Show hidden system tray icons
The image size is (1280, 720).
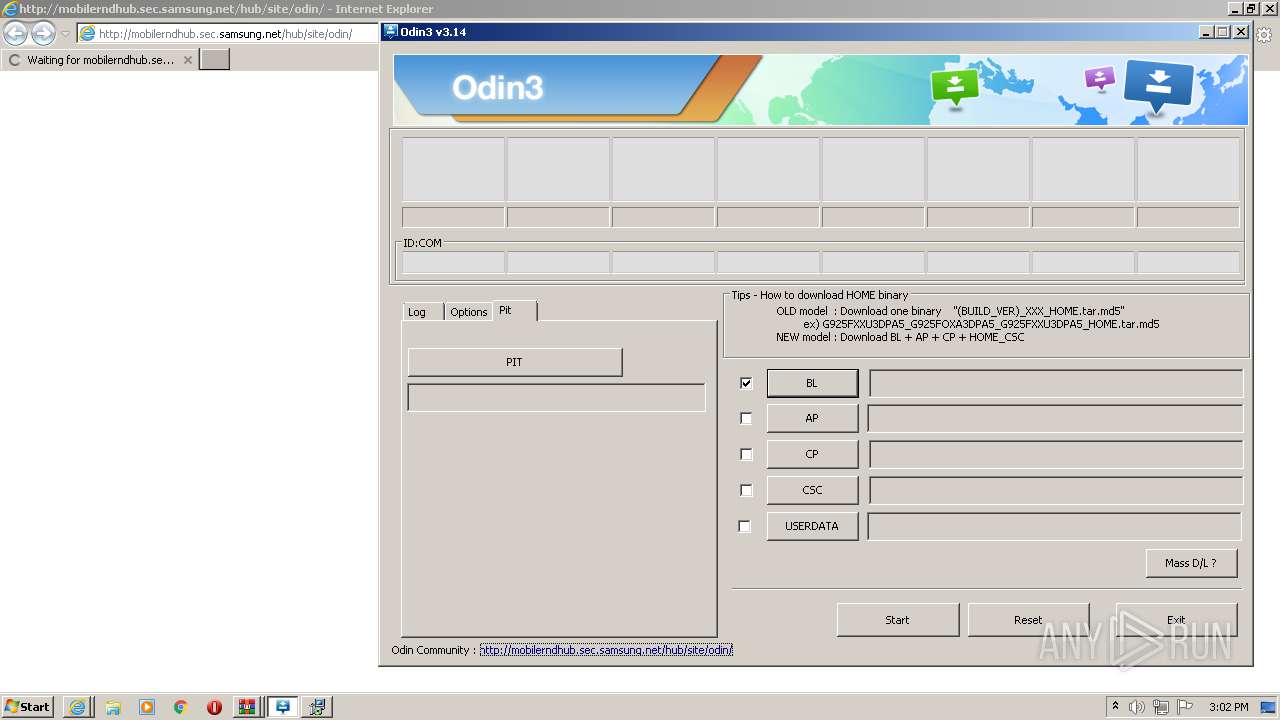1115,707
